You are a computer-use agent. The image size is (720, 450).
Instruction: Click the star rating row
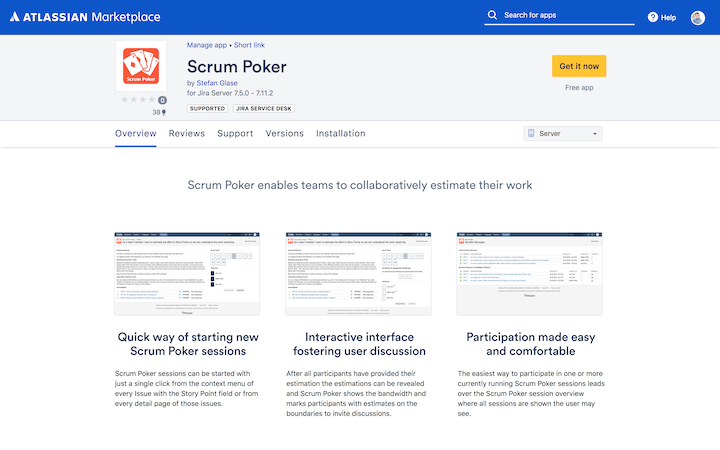pos(138,100)
